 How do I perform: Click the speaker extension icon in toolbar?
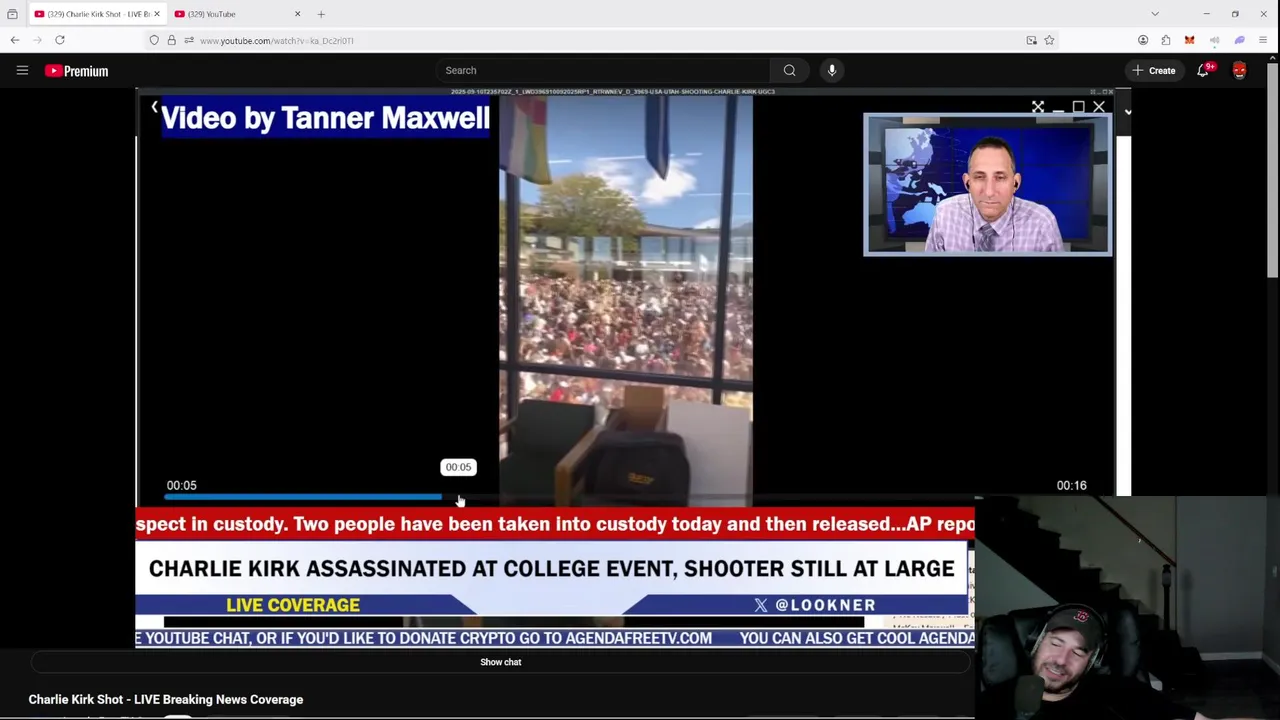point(1214,40)
